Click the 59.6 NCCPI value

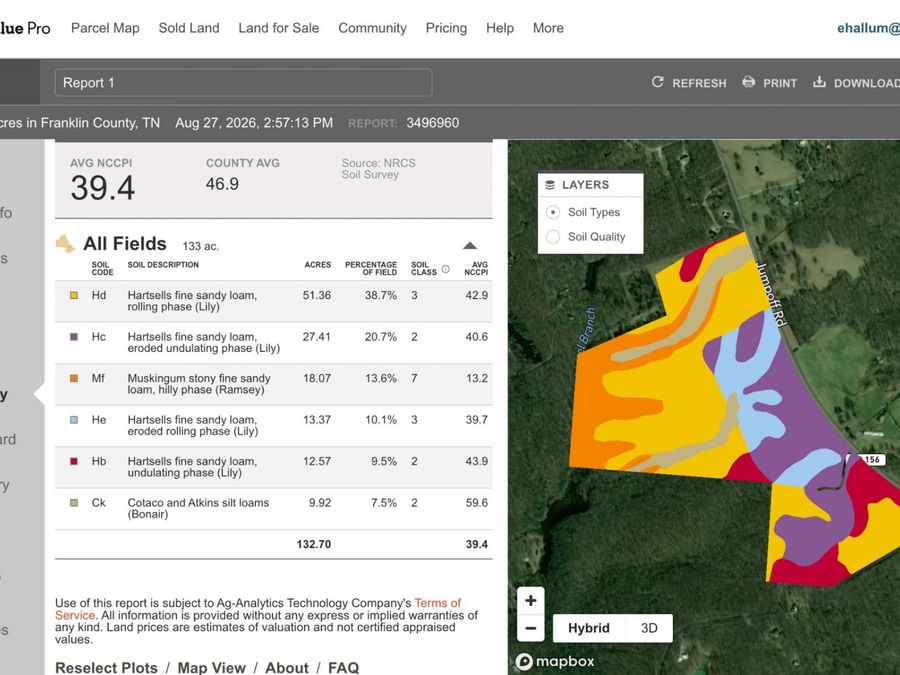pyautogui.click(x=477, y=503)
